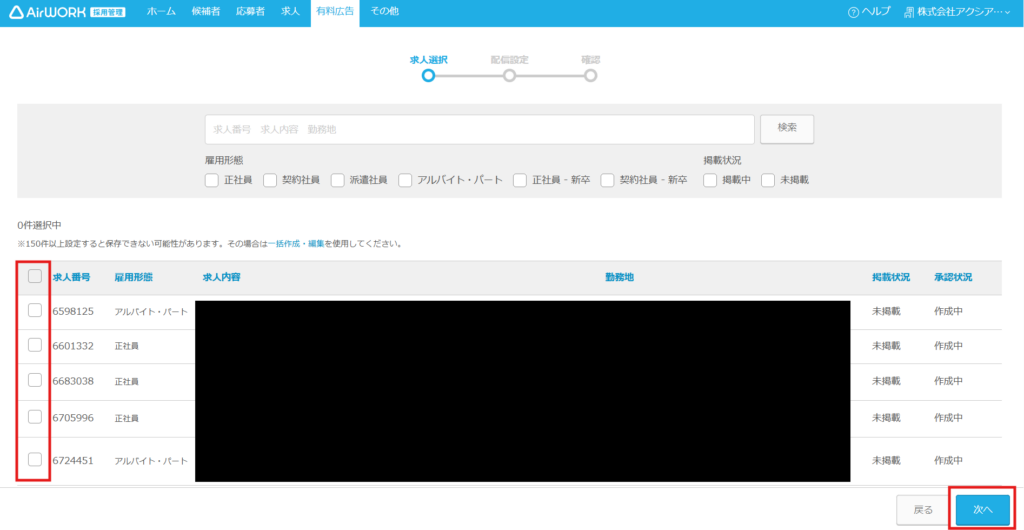Image resolution: width=1024 pixels, height=530 pixels.
Task: Click the 次へ button
Action: pyautogui.click(x=982, y=509)
